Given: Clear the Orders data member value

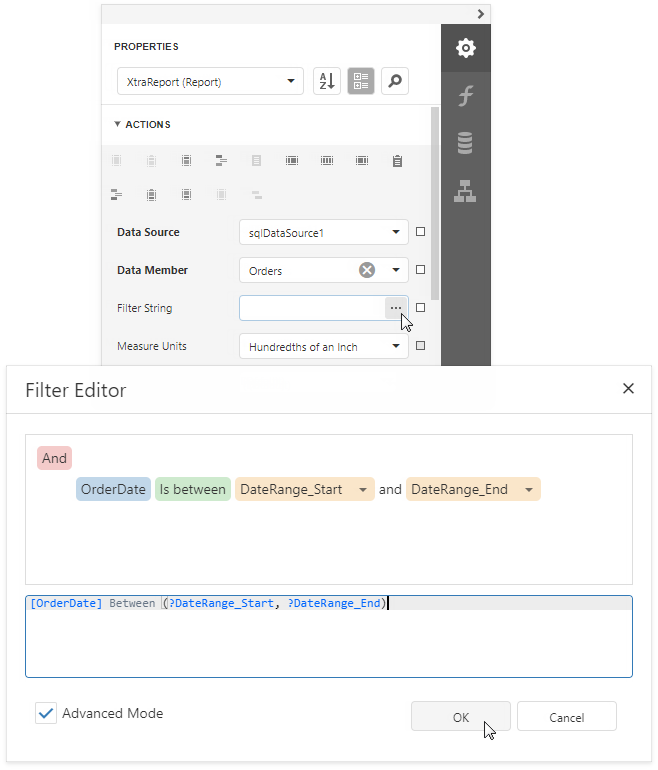Looking at the screenshot, I should tap(367, 270).
